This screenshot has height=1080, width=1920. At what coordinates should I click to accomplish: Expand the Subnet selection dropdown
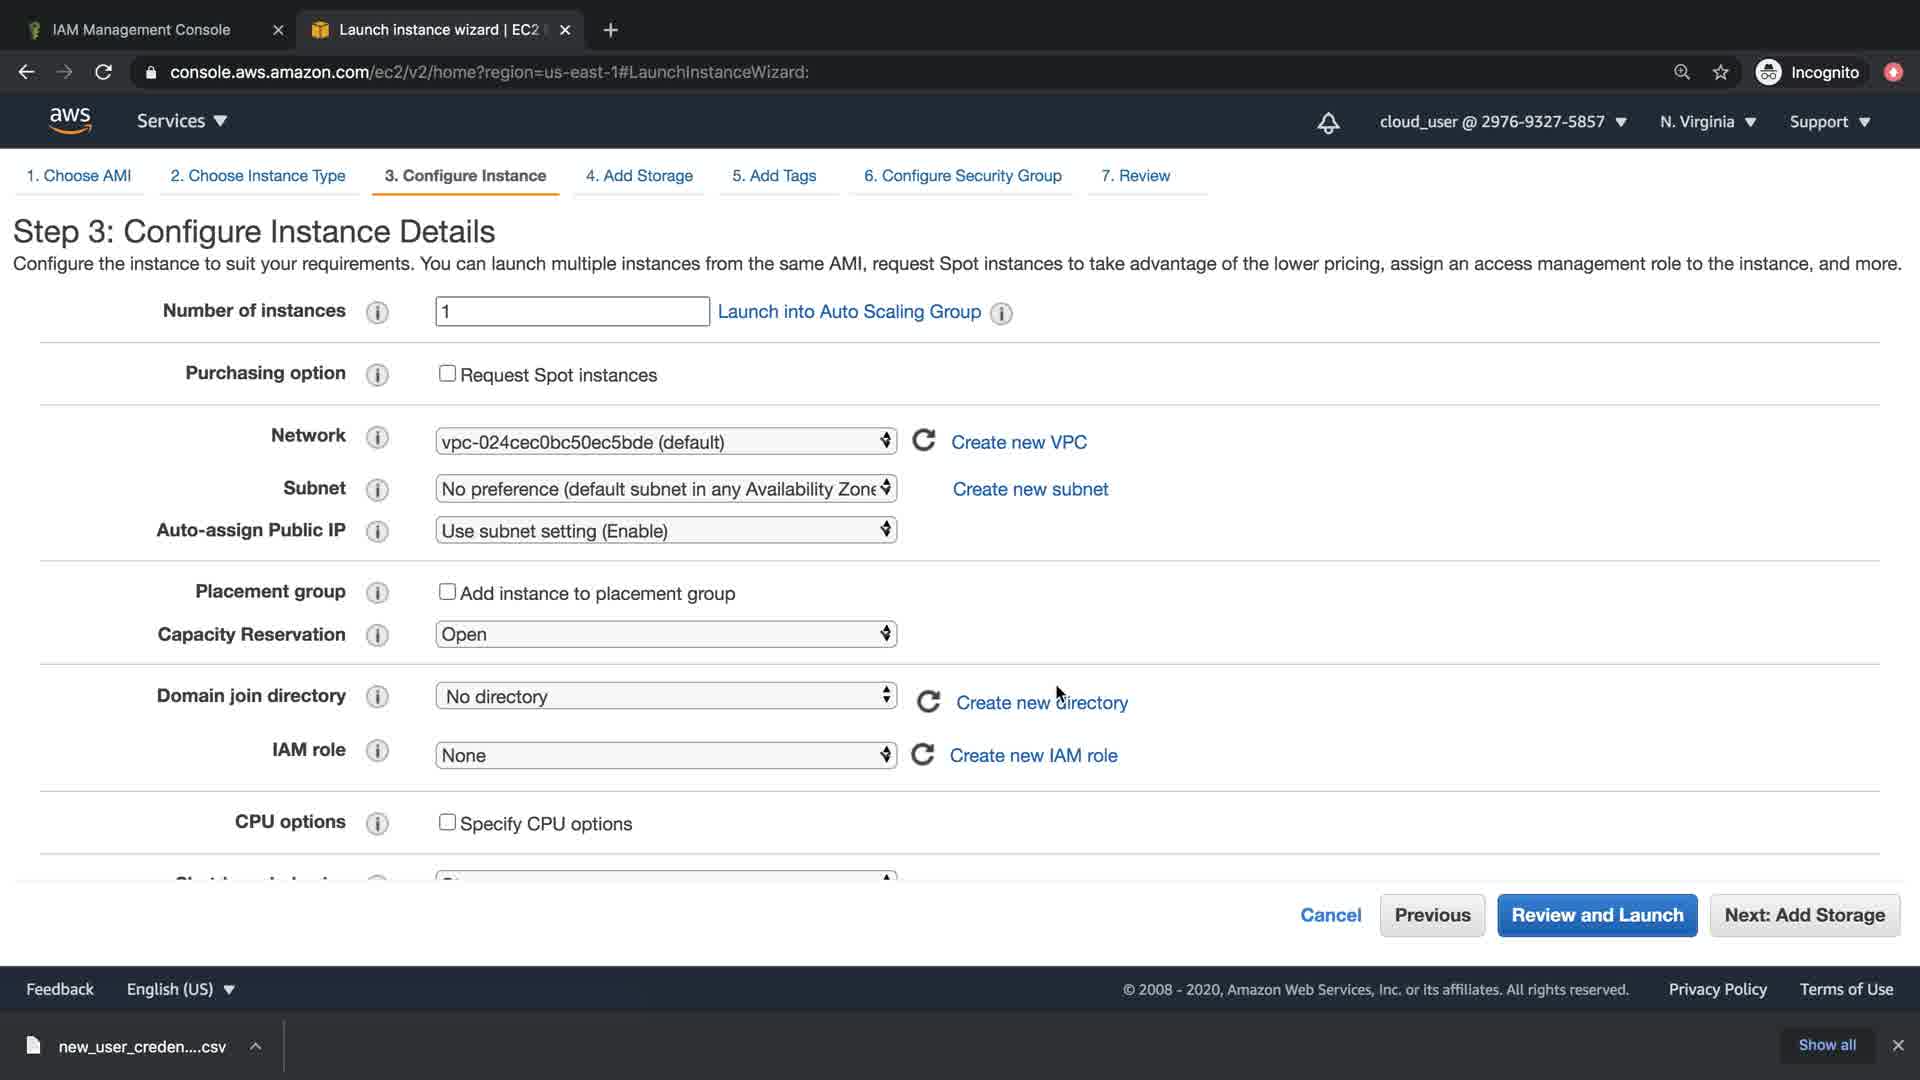(665, 489)
